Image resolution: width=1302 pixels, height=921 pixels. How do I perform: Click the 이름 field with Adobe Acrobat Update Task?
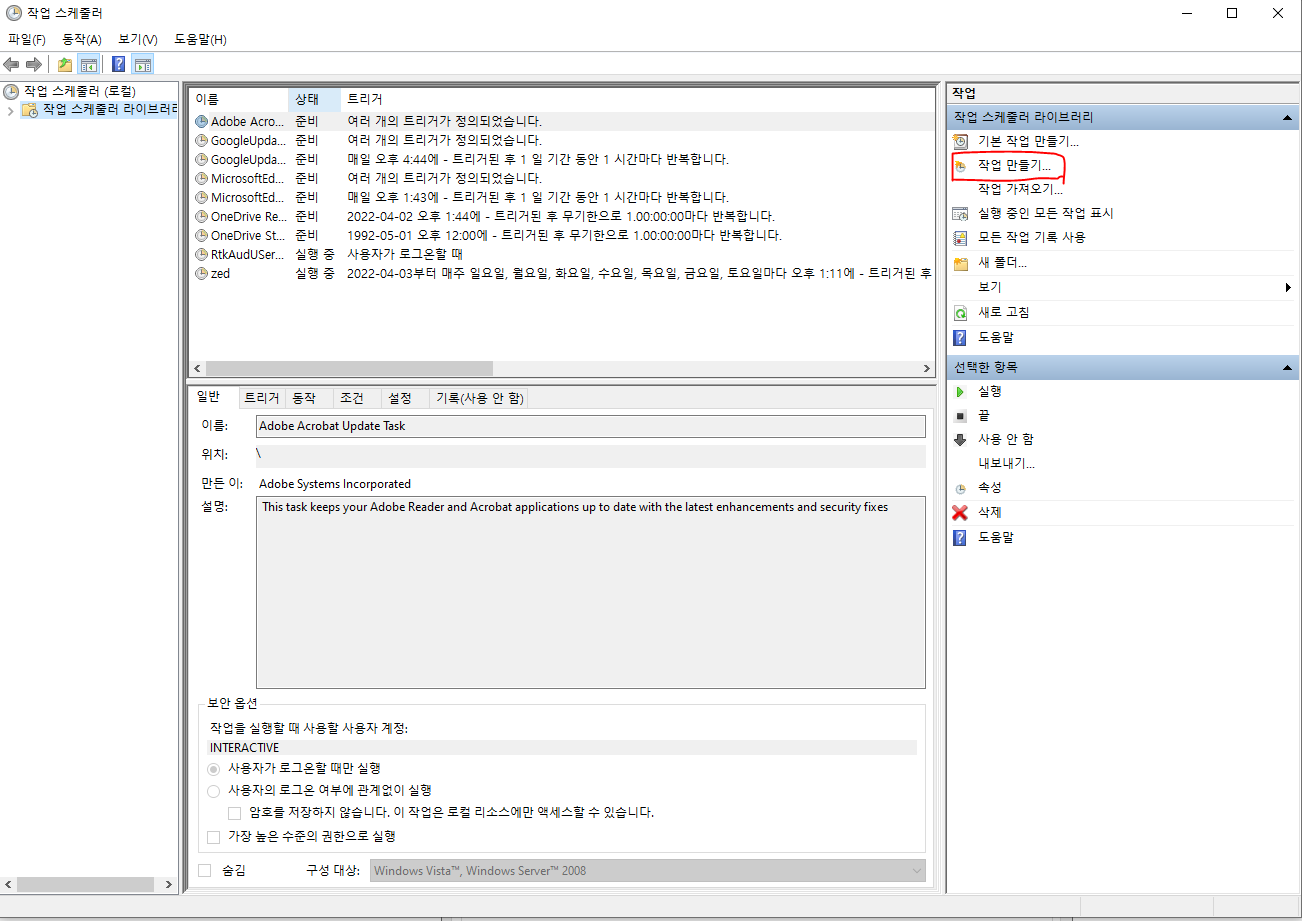591,426
